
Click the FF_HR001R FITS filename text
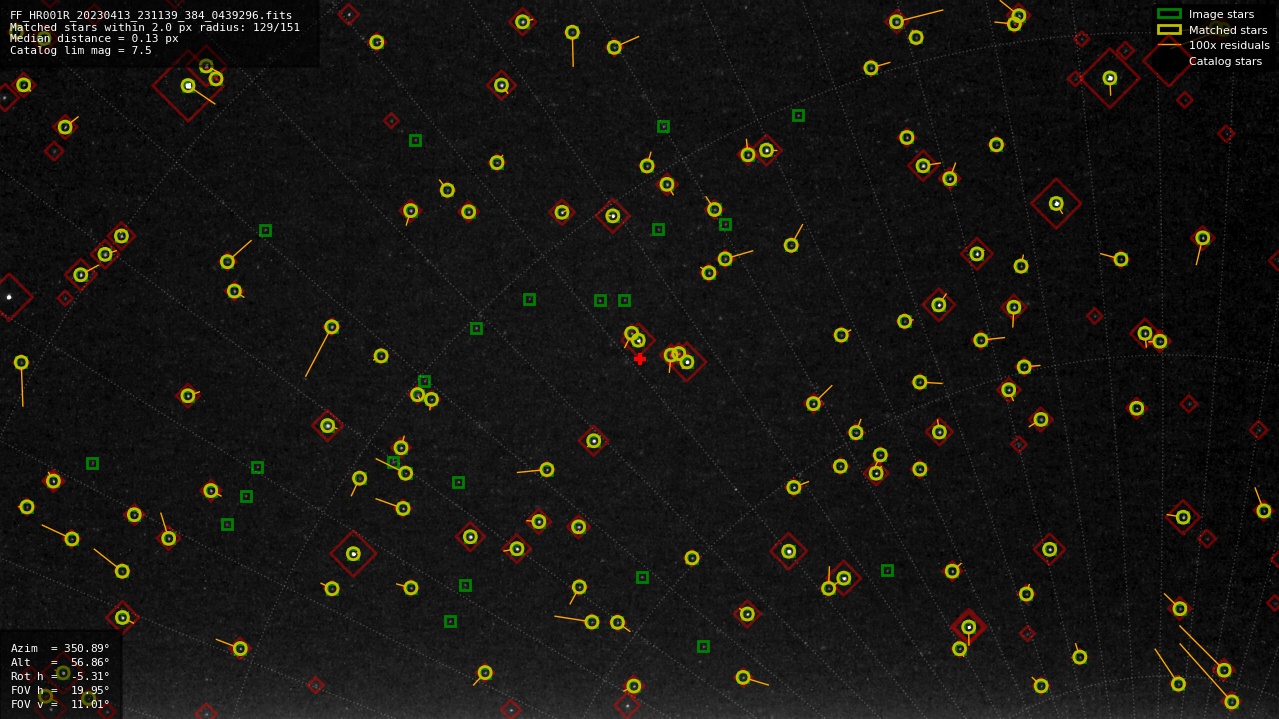tap(151, 15)
